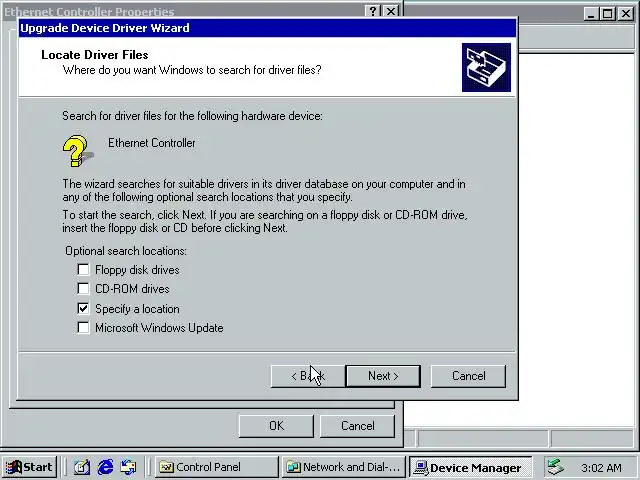
Task: Click the Locate Driver Files heading
Action: click(x=95, y=55)
